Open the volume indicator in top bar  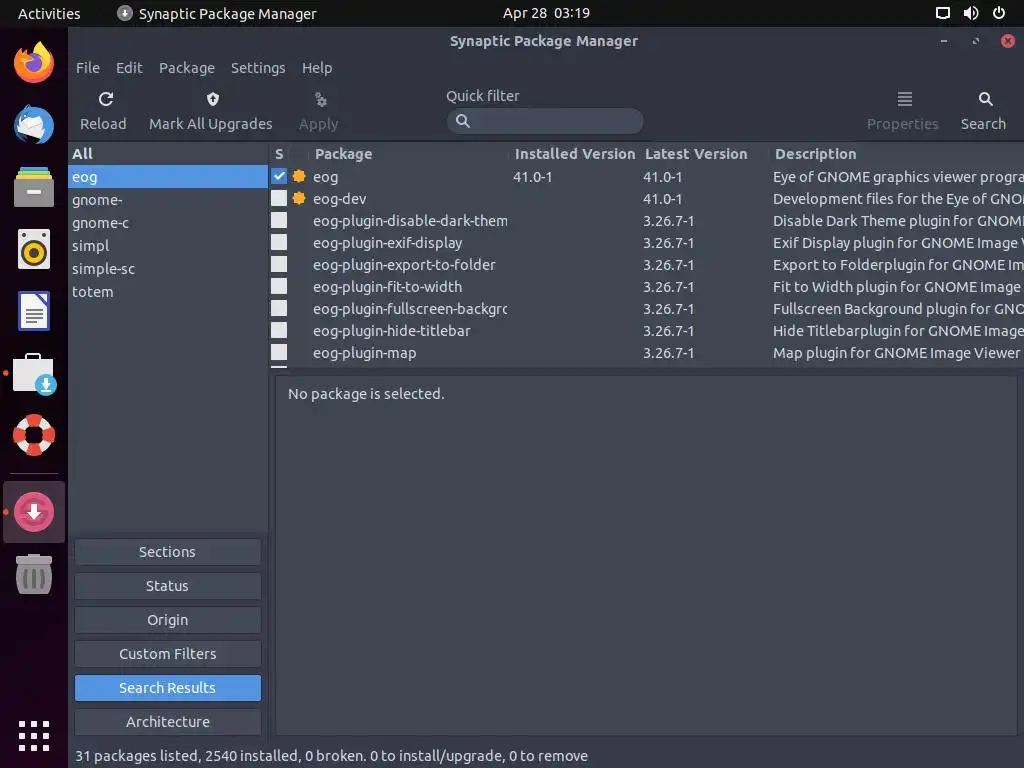point(971,13)
